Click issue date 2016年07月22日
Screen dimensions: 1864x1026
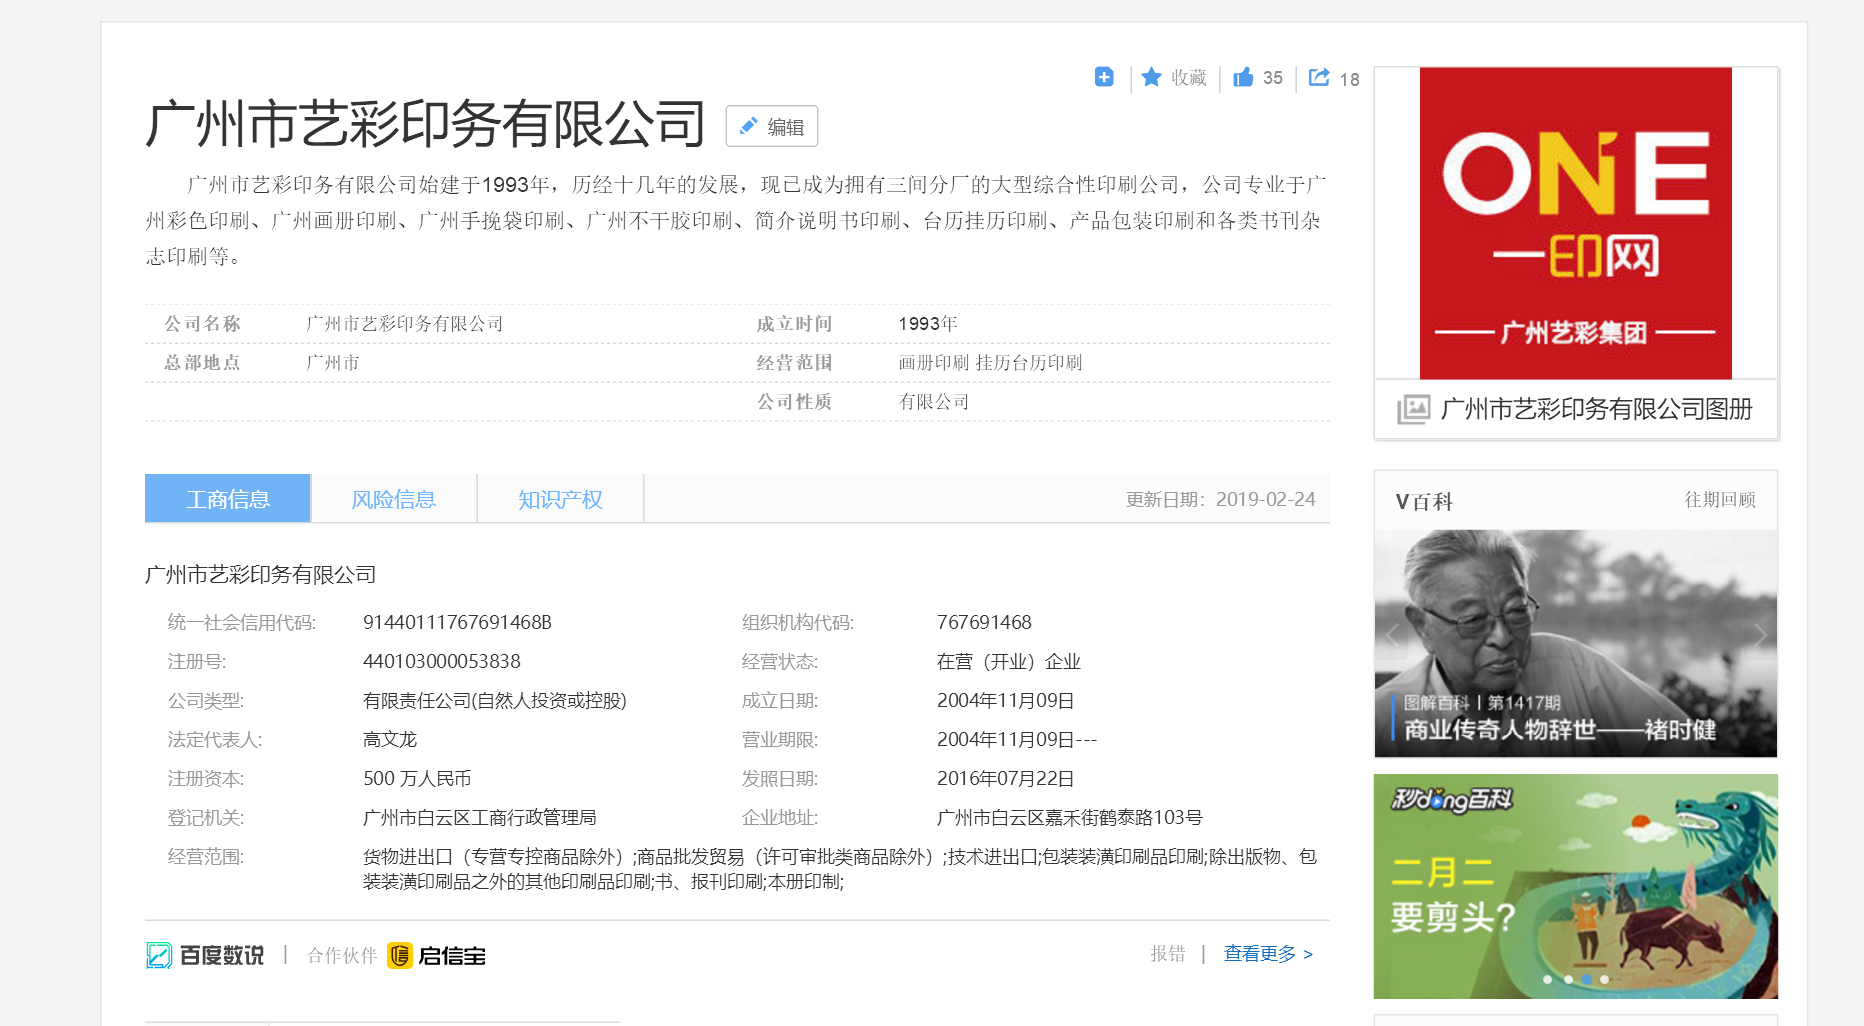click(x=1005, y=778)
